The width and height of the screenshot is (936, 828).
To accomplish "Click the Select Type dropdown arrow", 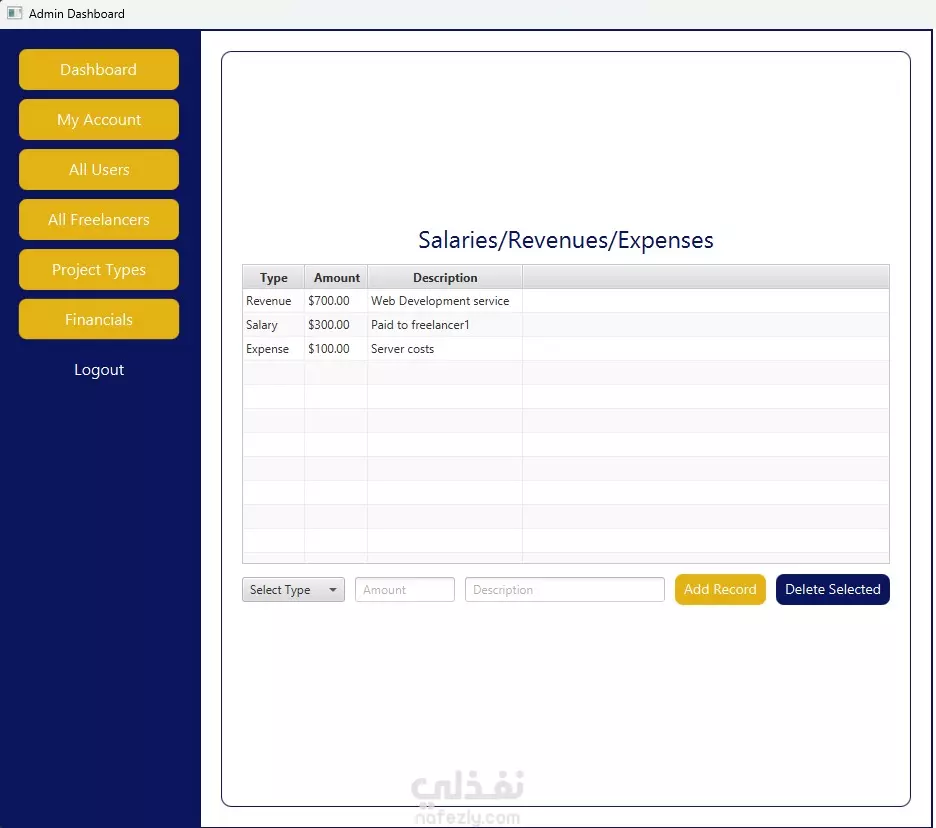I will (332, 590).
